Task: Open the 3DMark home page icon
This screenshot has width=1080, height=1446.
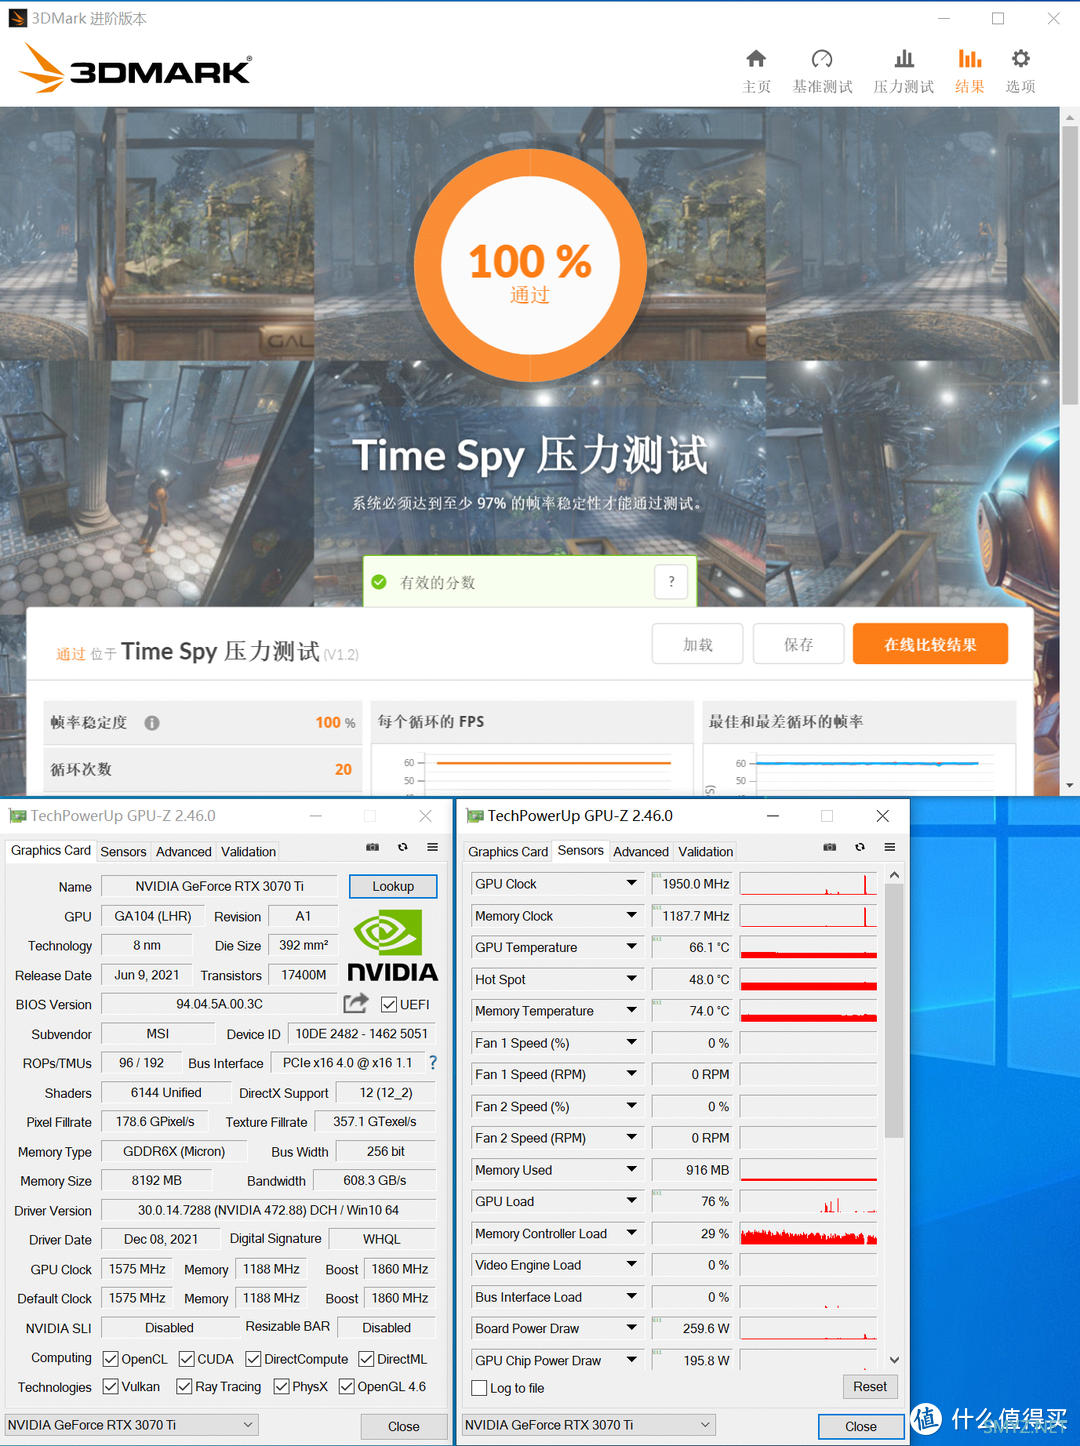Action: [x=756, y=59]
